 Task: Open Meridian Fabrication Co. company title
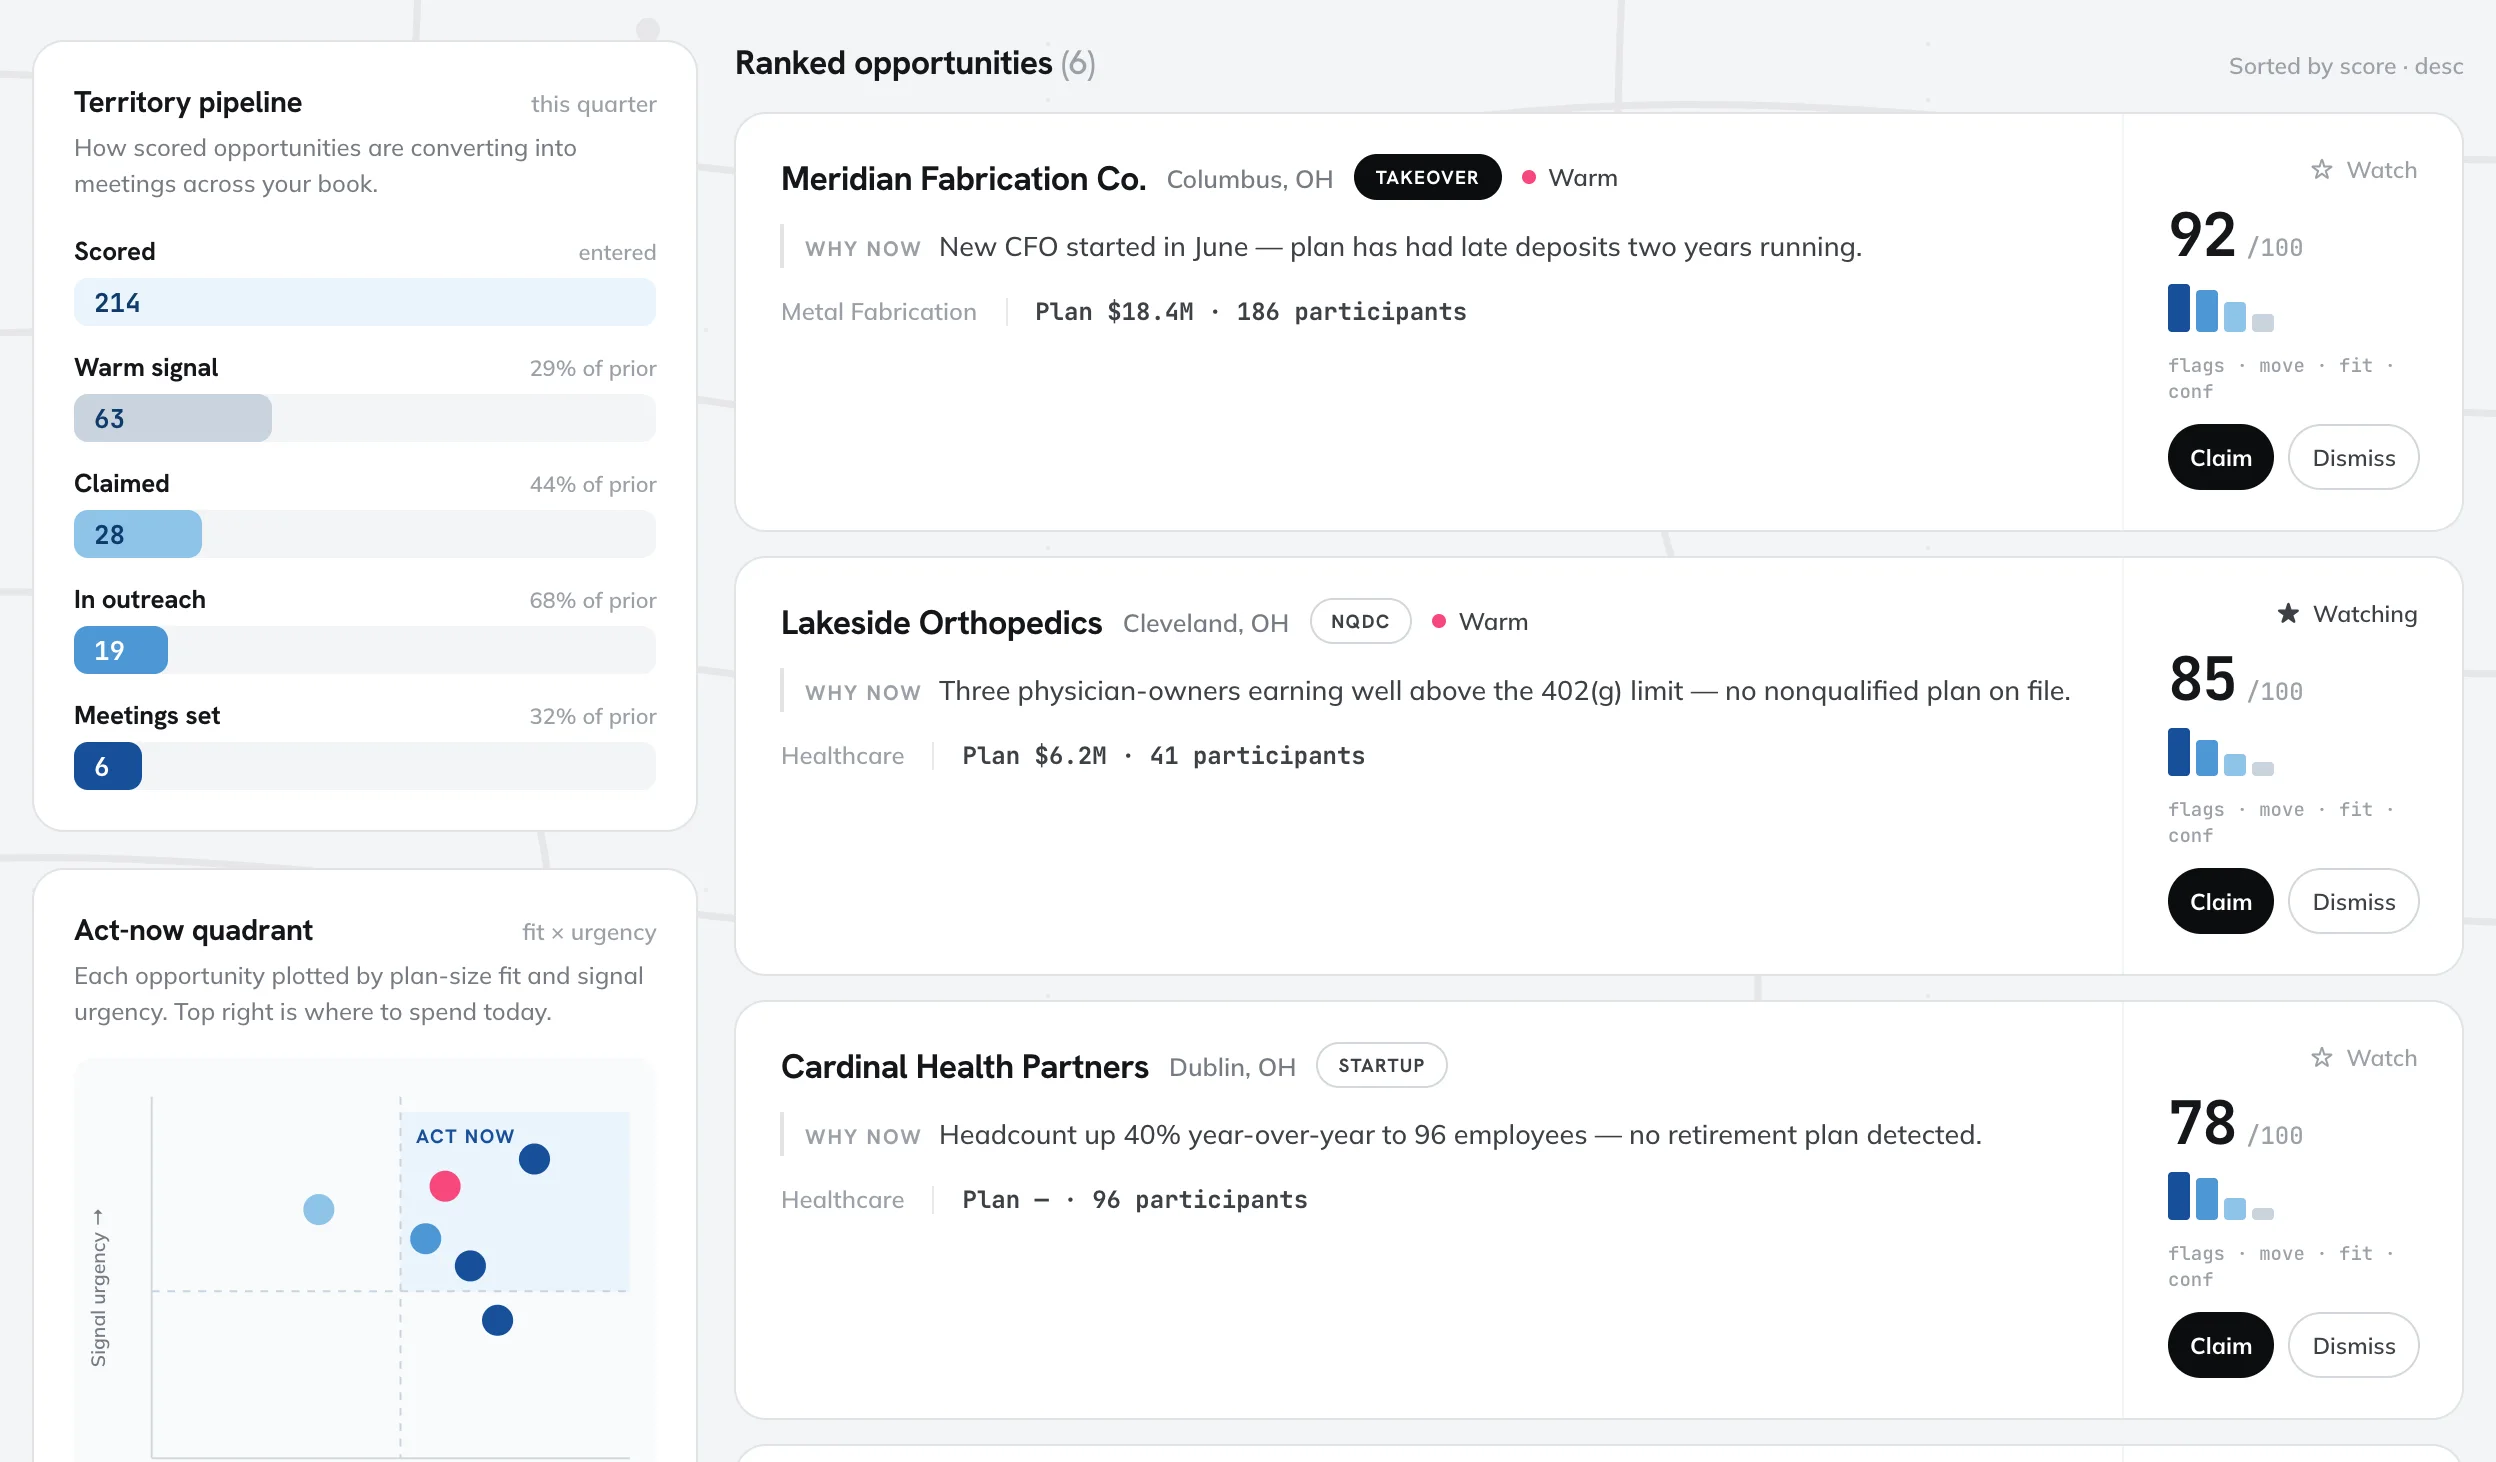(x=963, y=179)
